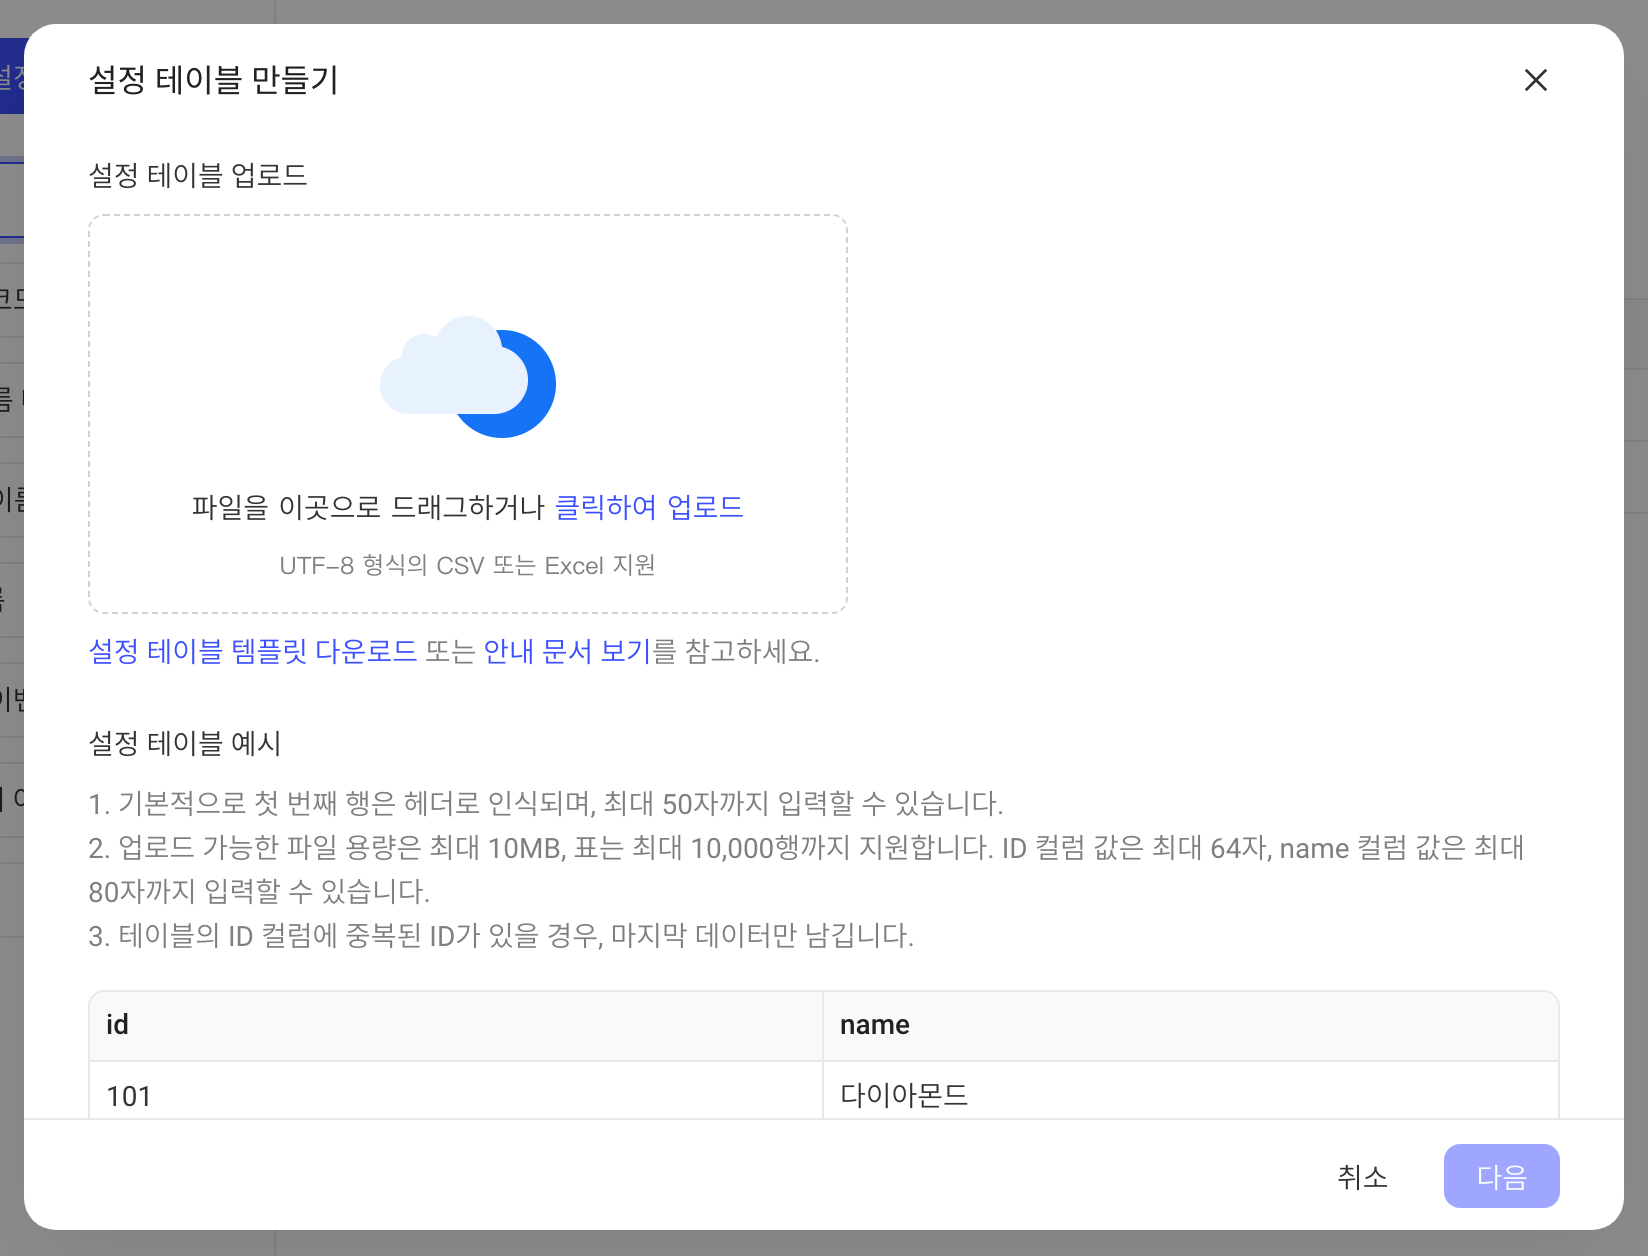1648x1256 pixels.
Task: Click the 설정 테이블 만들기 dialog title
Action: tap(214, 79)
